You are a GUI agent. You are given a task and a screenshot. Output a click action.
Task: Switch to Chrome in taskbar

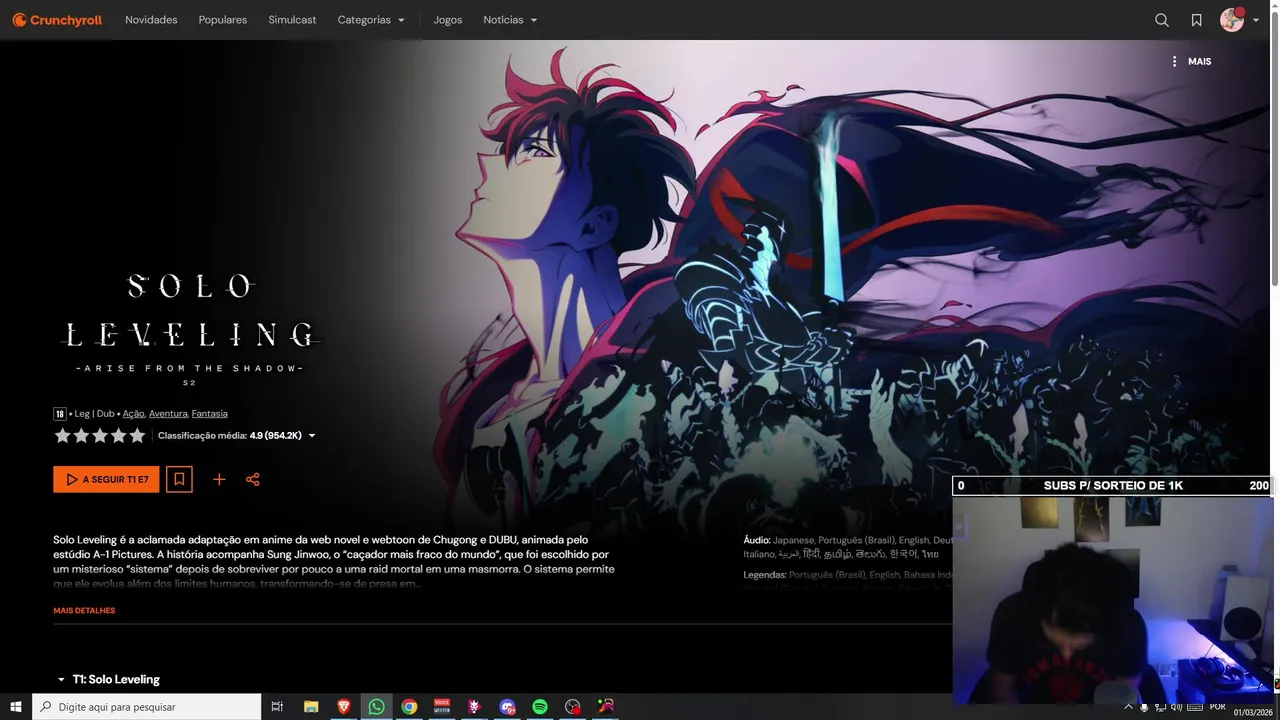pos(409,707)
